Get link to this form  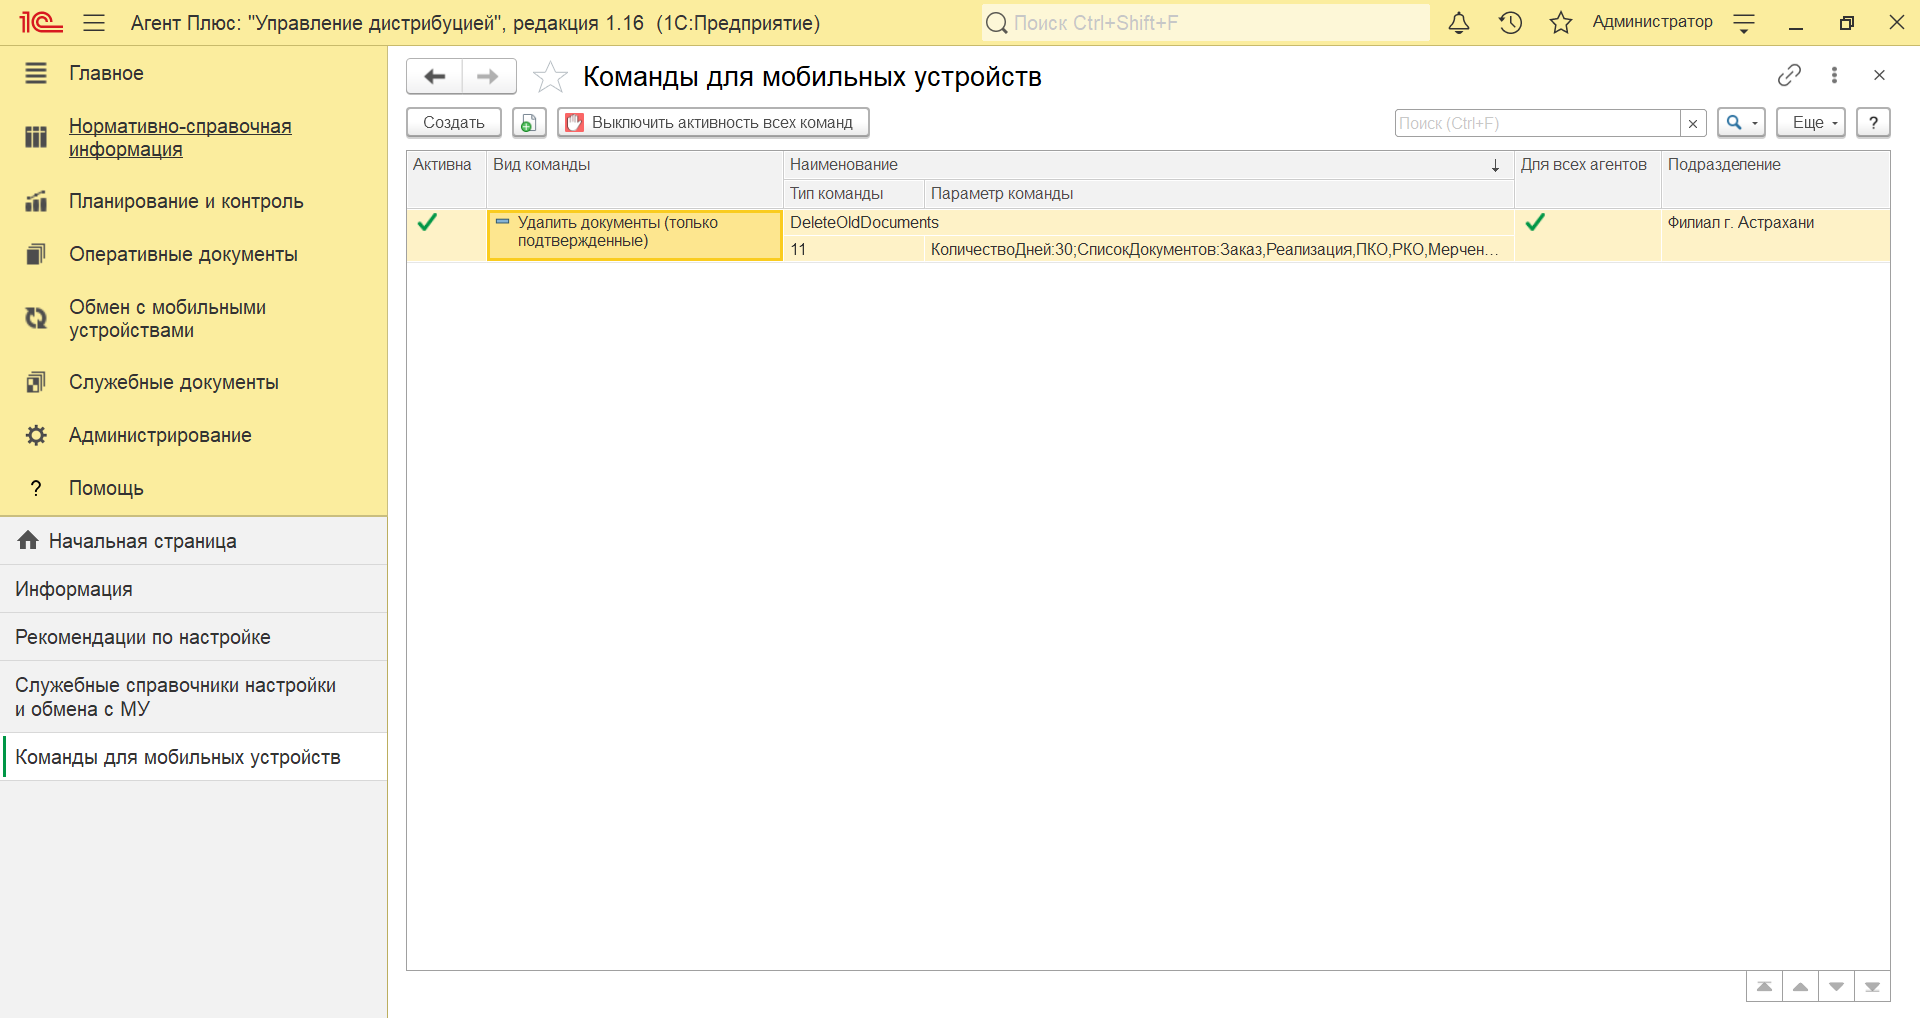coord(1789,75)
